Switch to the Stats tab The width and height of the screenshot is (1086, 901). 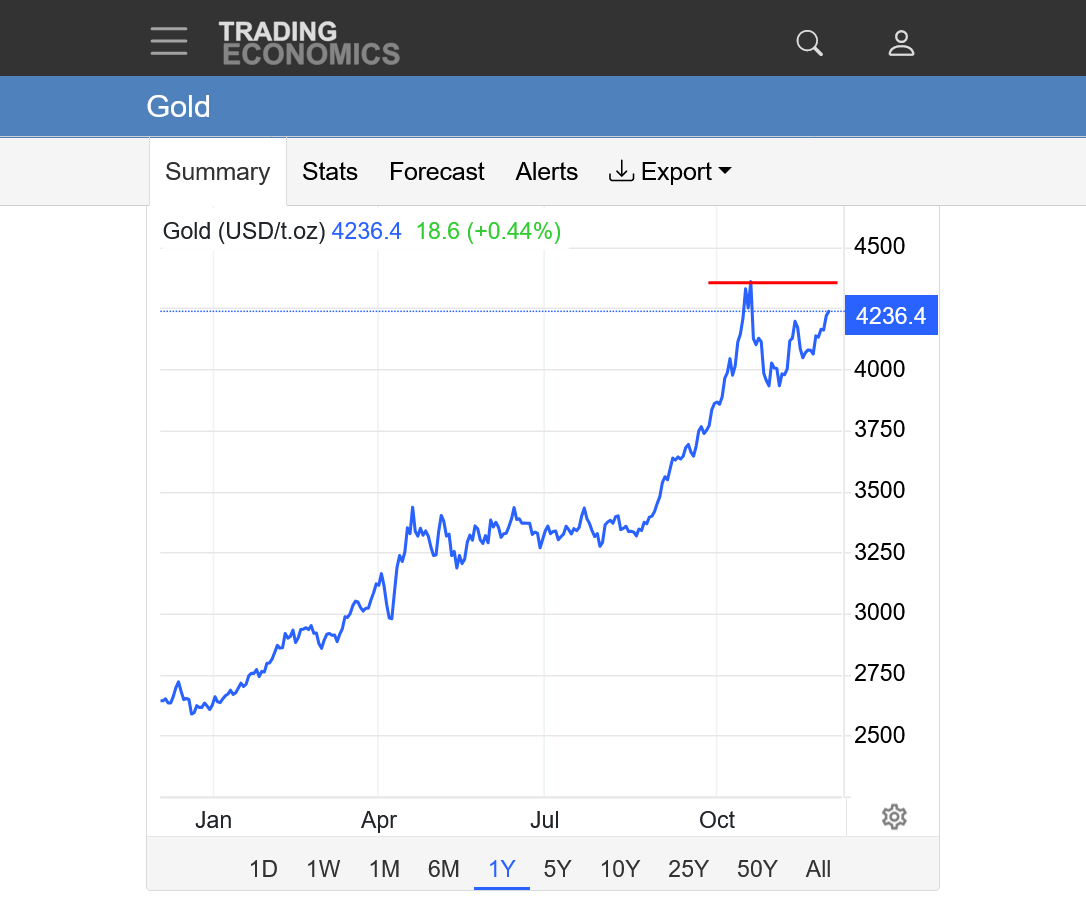click(330, 172)
